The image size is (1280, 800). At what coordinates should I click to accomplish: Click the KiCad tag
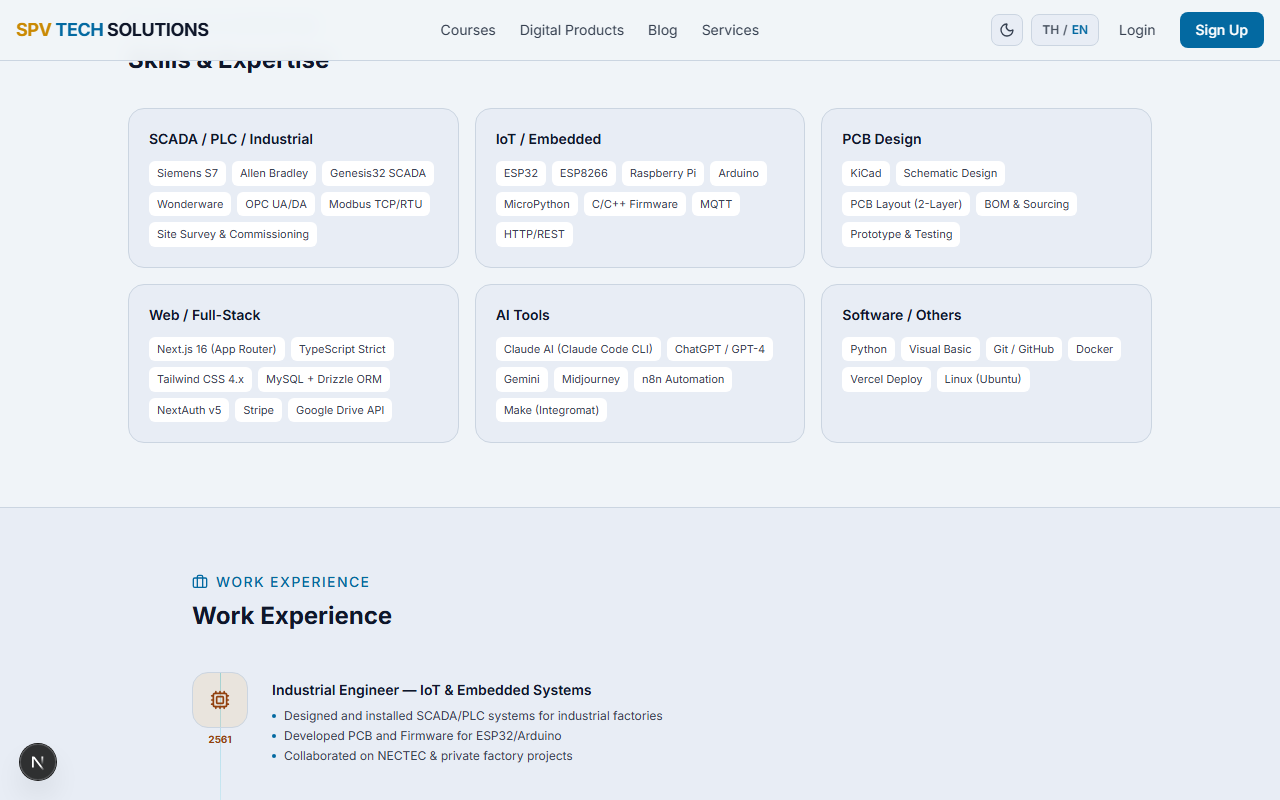click(866, 173)
